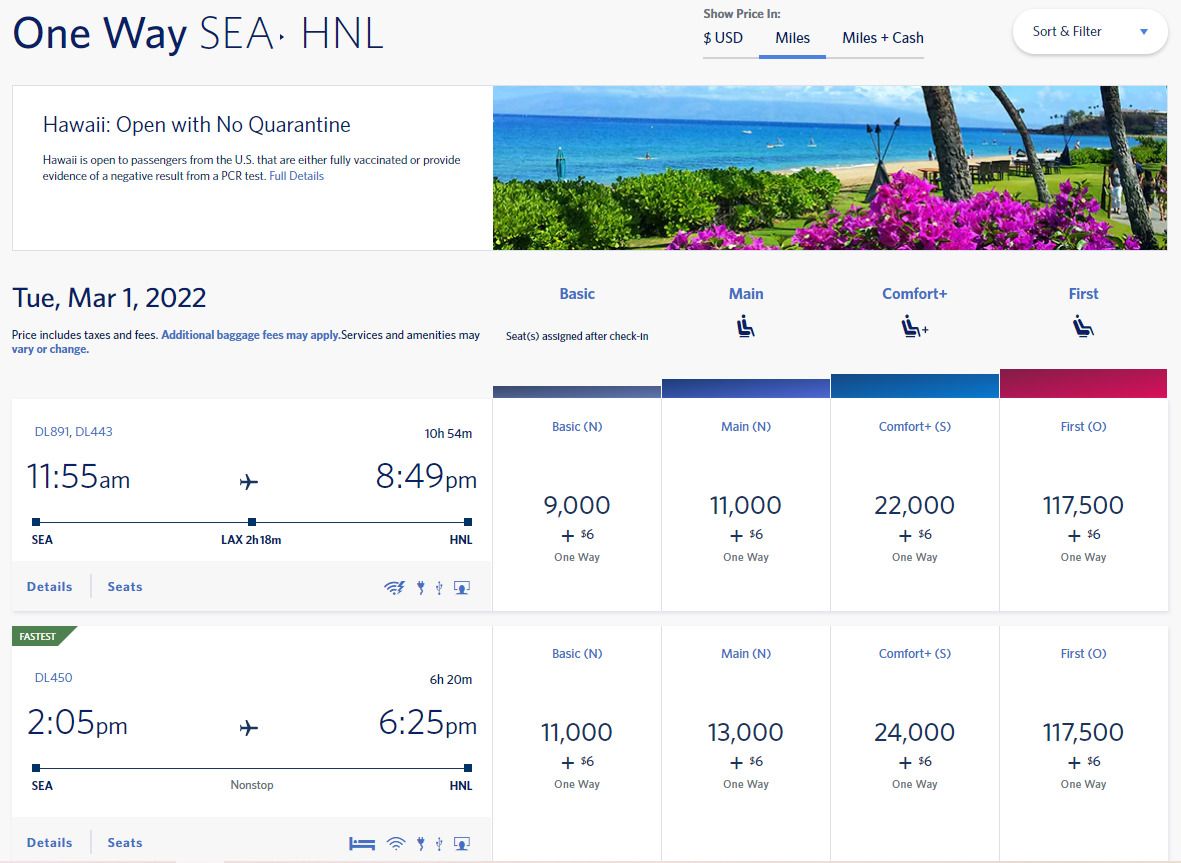
Task: Click the flat-bed seat icon for DL450
Action: tap(362, 843)
